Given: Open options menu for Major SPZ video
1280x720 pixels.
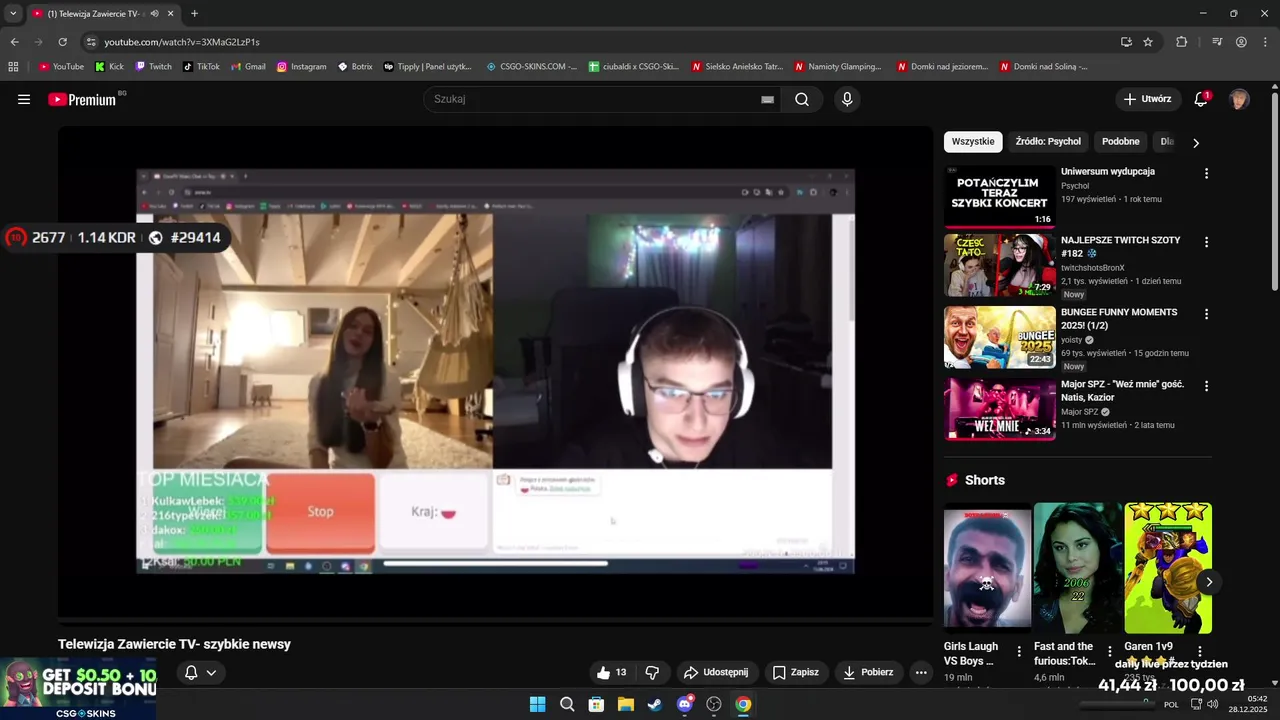Looking at the screenshot, I should point(1206,386).
